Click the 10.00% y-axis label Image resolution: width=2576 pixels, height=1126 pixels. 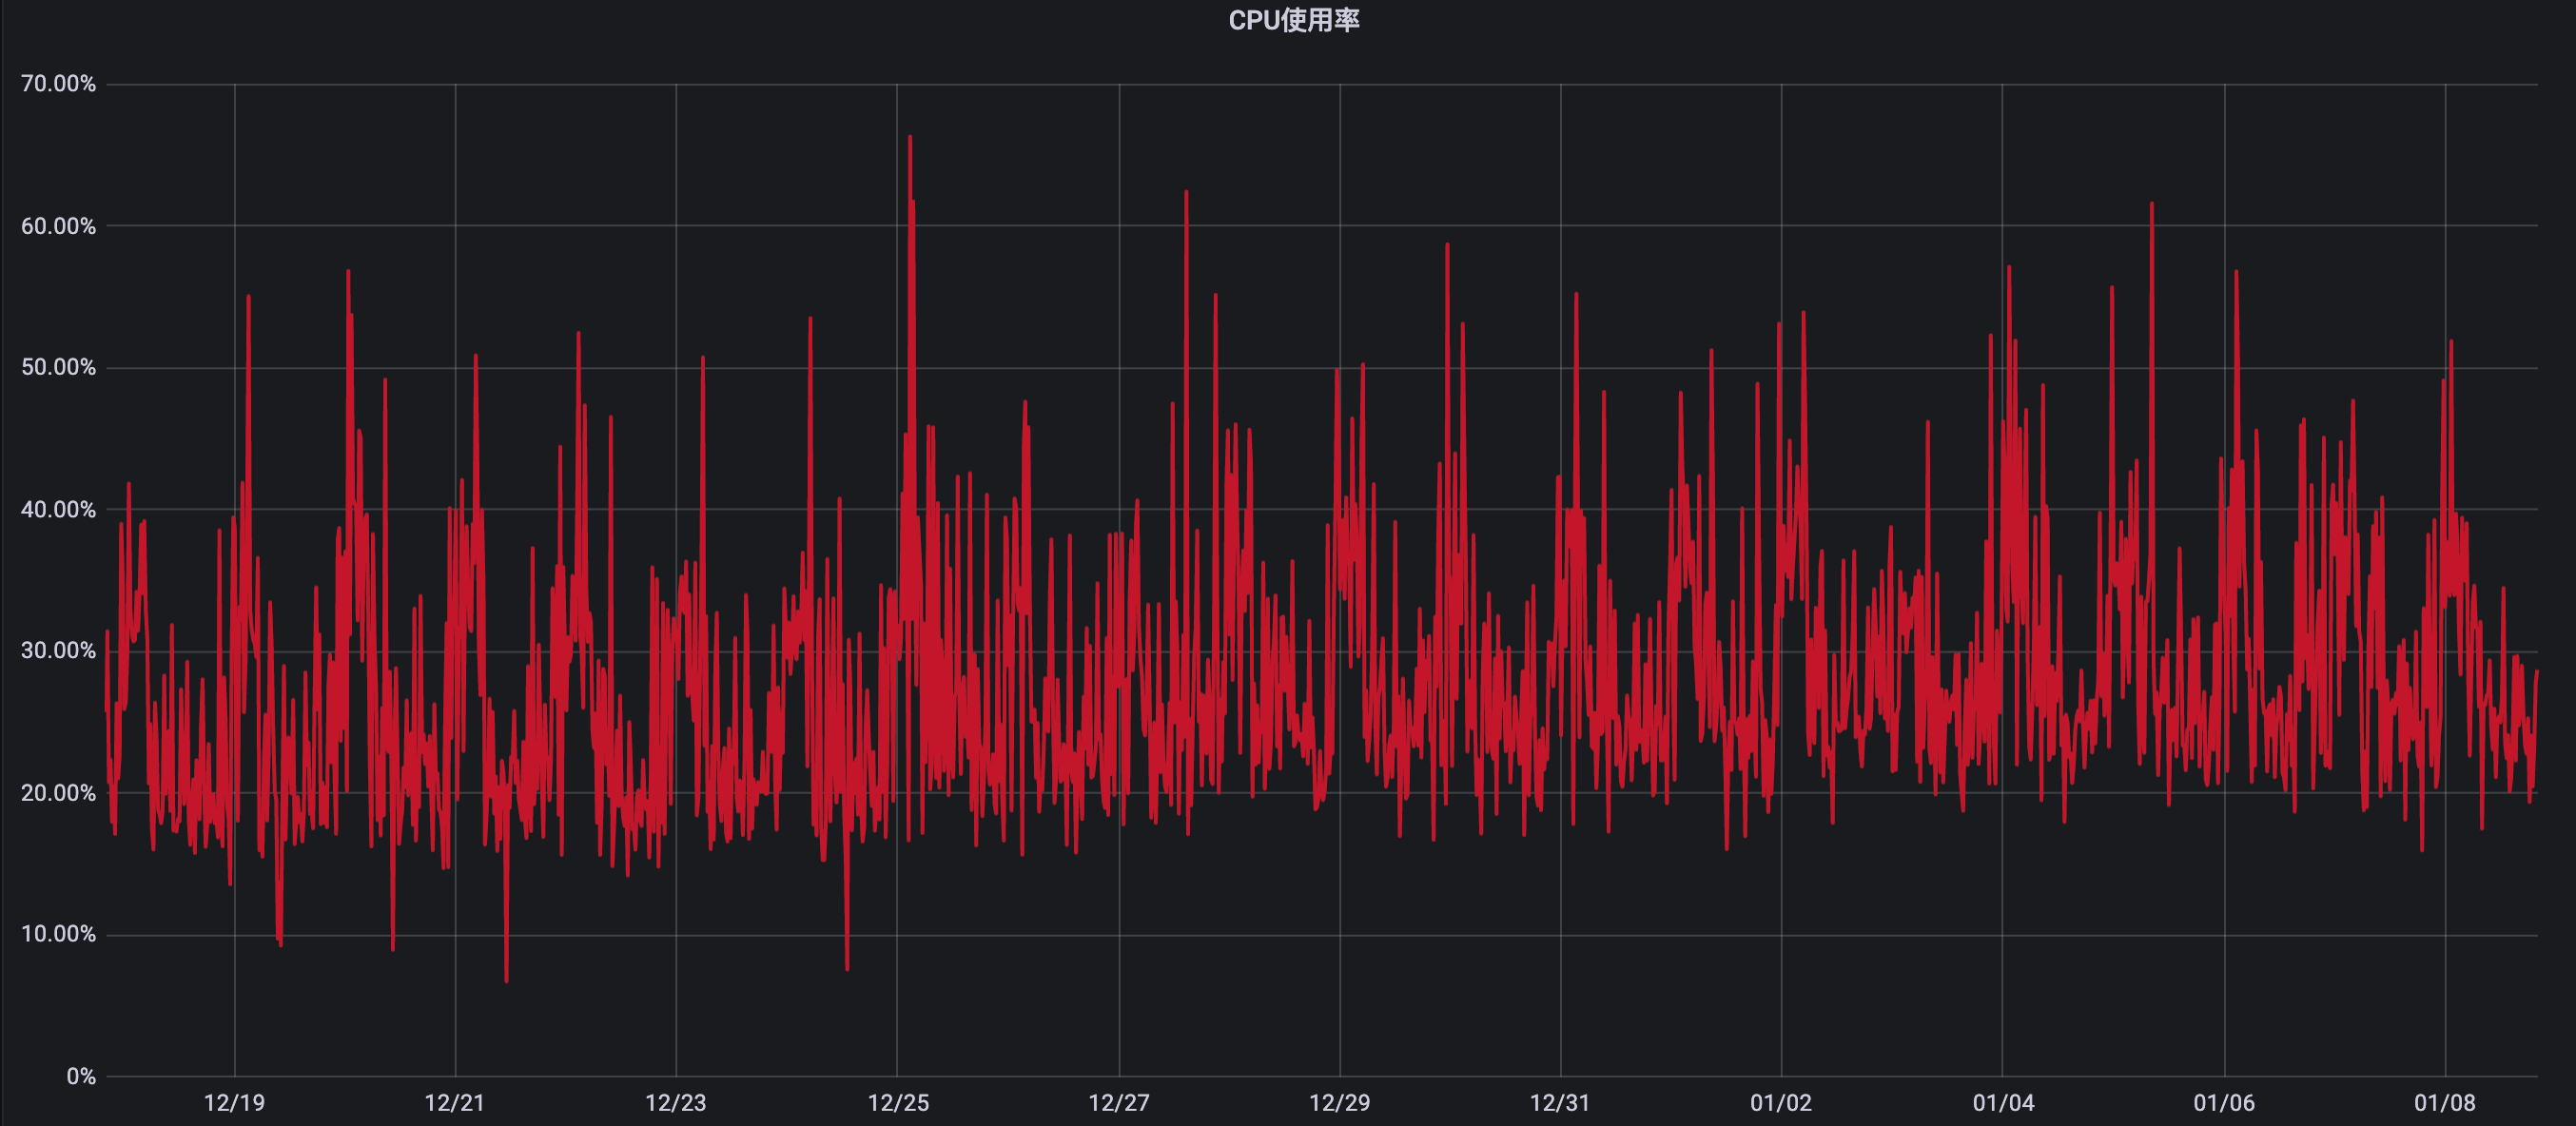coord(59,934)
